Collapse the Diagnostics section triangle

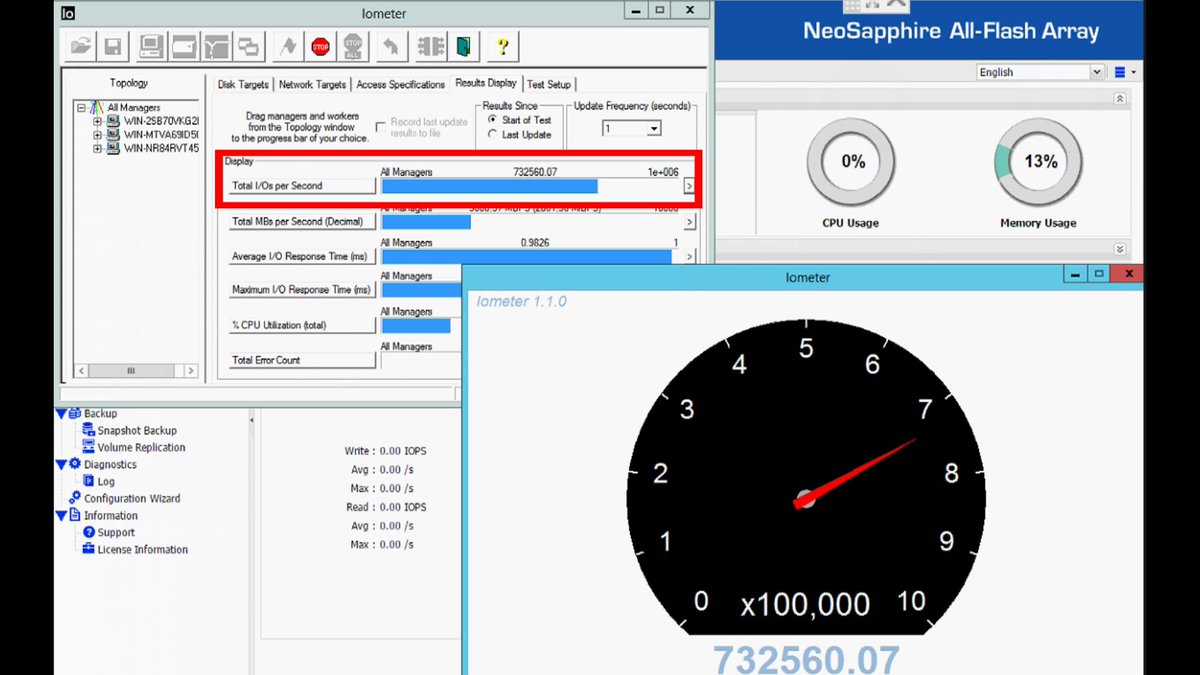click(61, 464)
